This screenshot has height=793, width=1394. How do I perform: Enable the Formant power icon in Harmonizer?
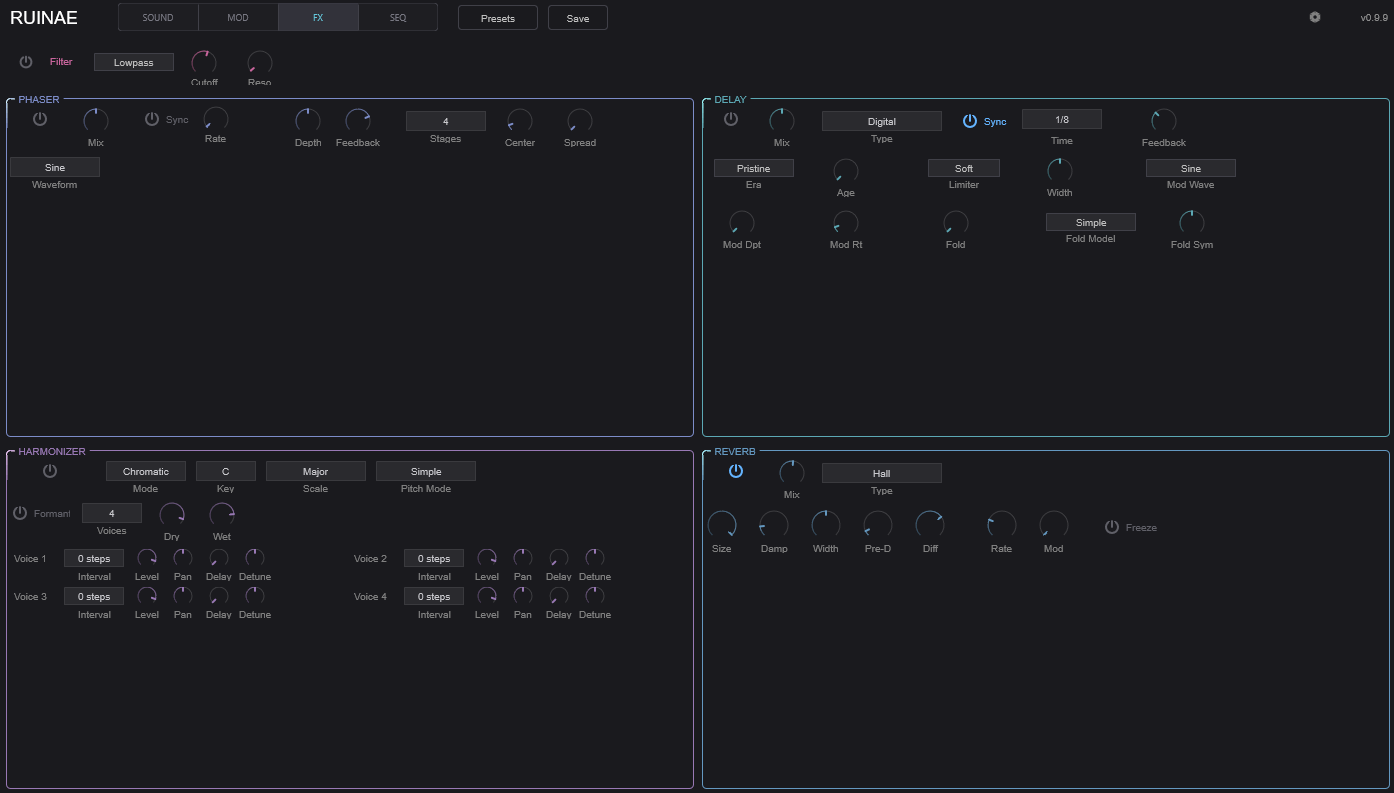coord(20,513)
